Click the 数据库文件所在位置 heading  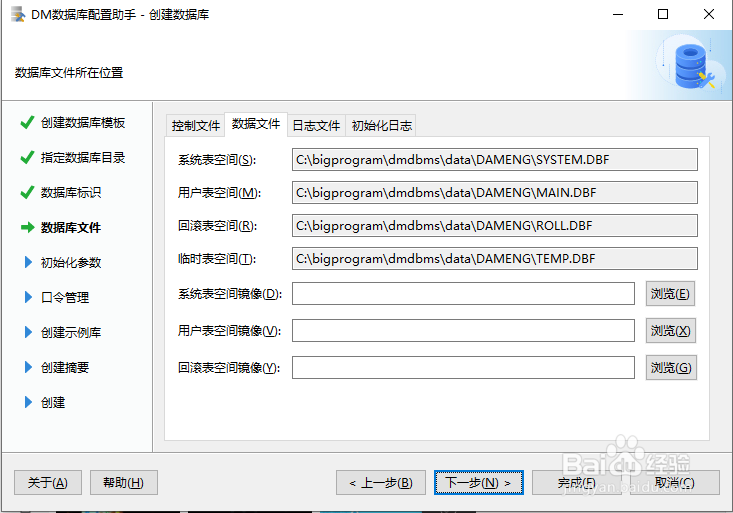point(69,72)
